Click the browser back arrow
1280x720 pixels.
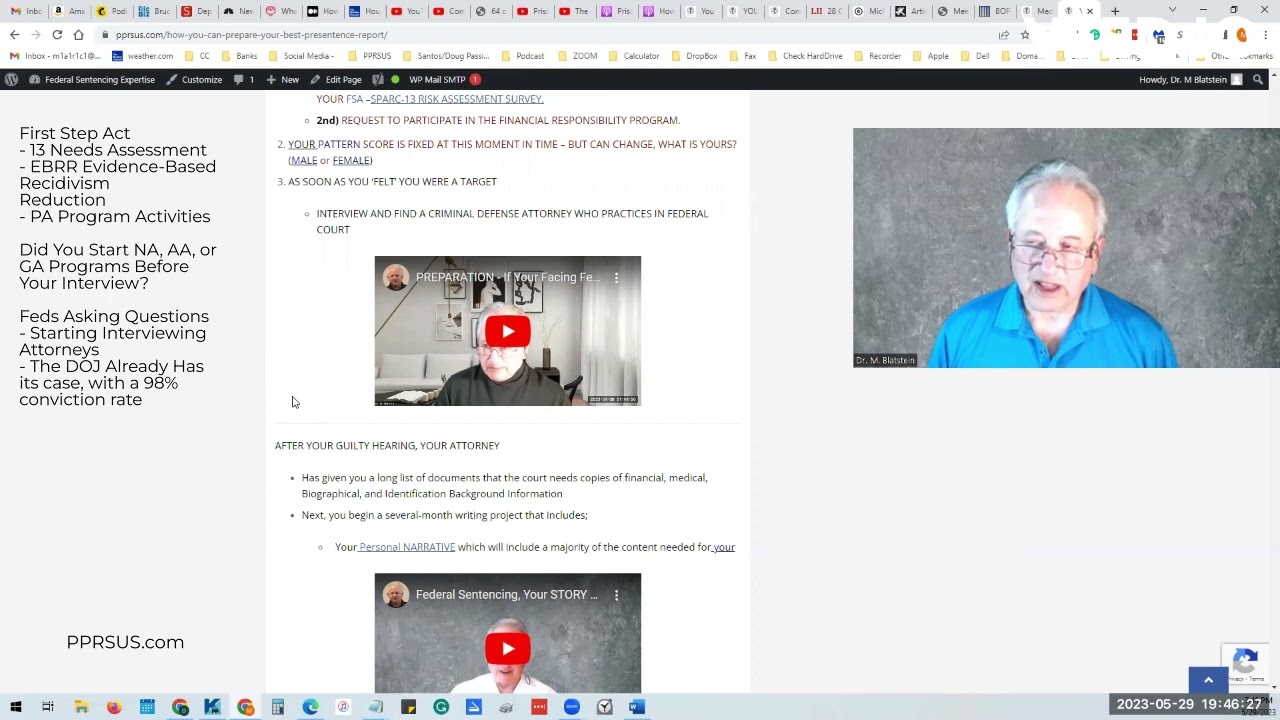coord(15,35)
